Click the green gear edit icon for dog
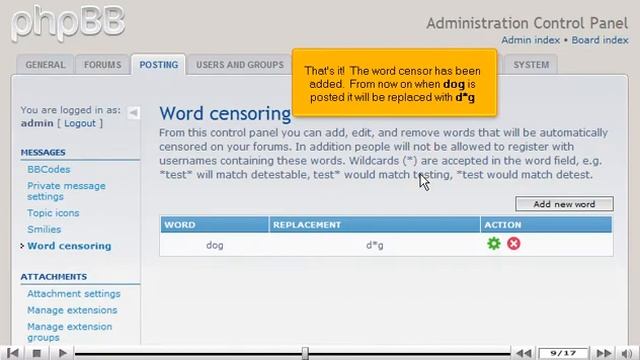The width and height of the screenshot is (640, 360). (493, 244)
